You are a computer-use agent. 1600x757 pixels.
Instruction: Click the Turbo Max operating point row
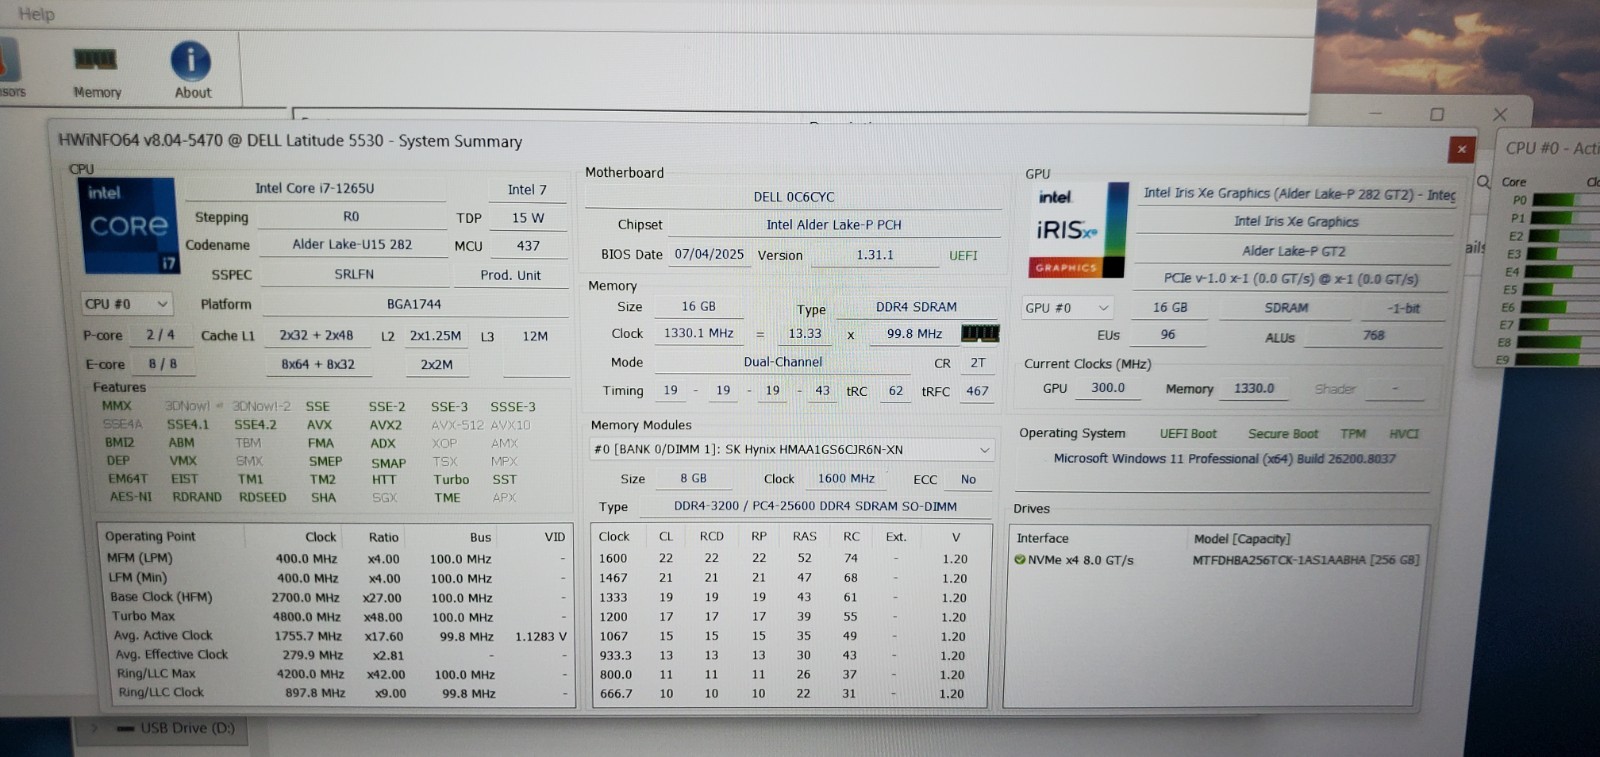[337, 617]
